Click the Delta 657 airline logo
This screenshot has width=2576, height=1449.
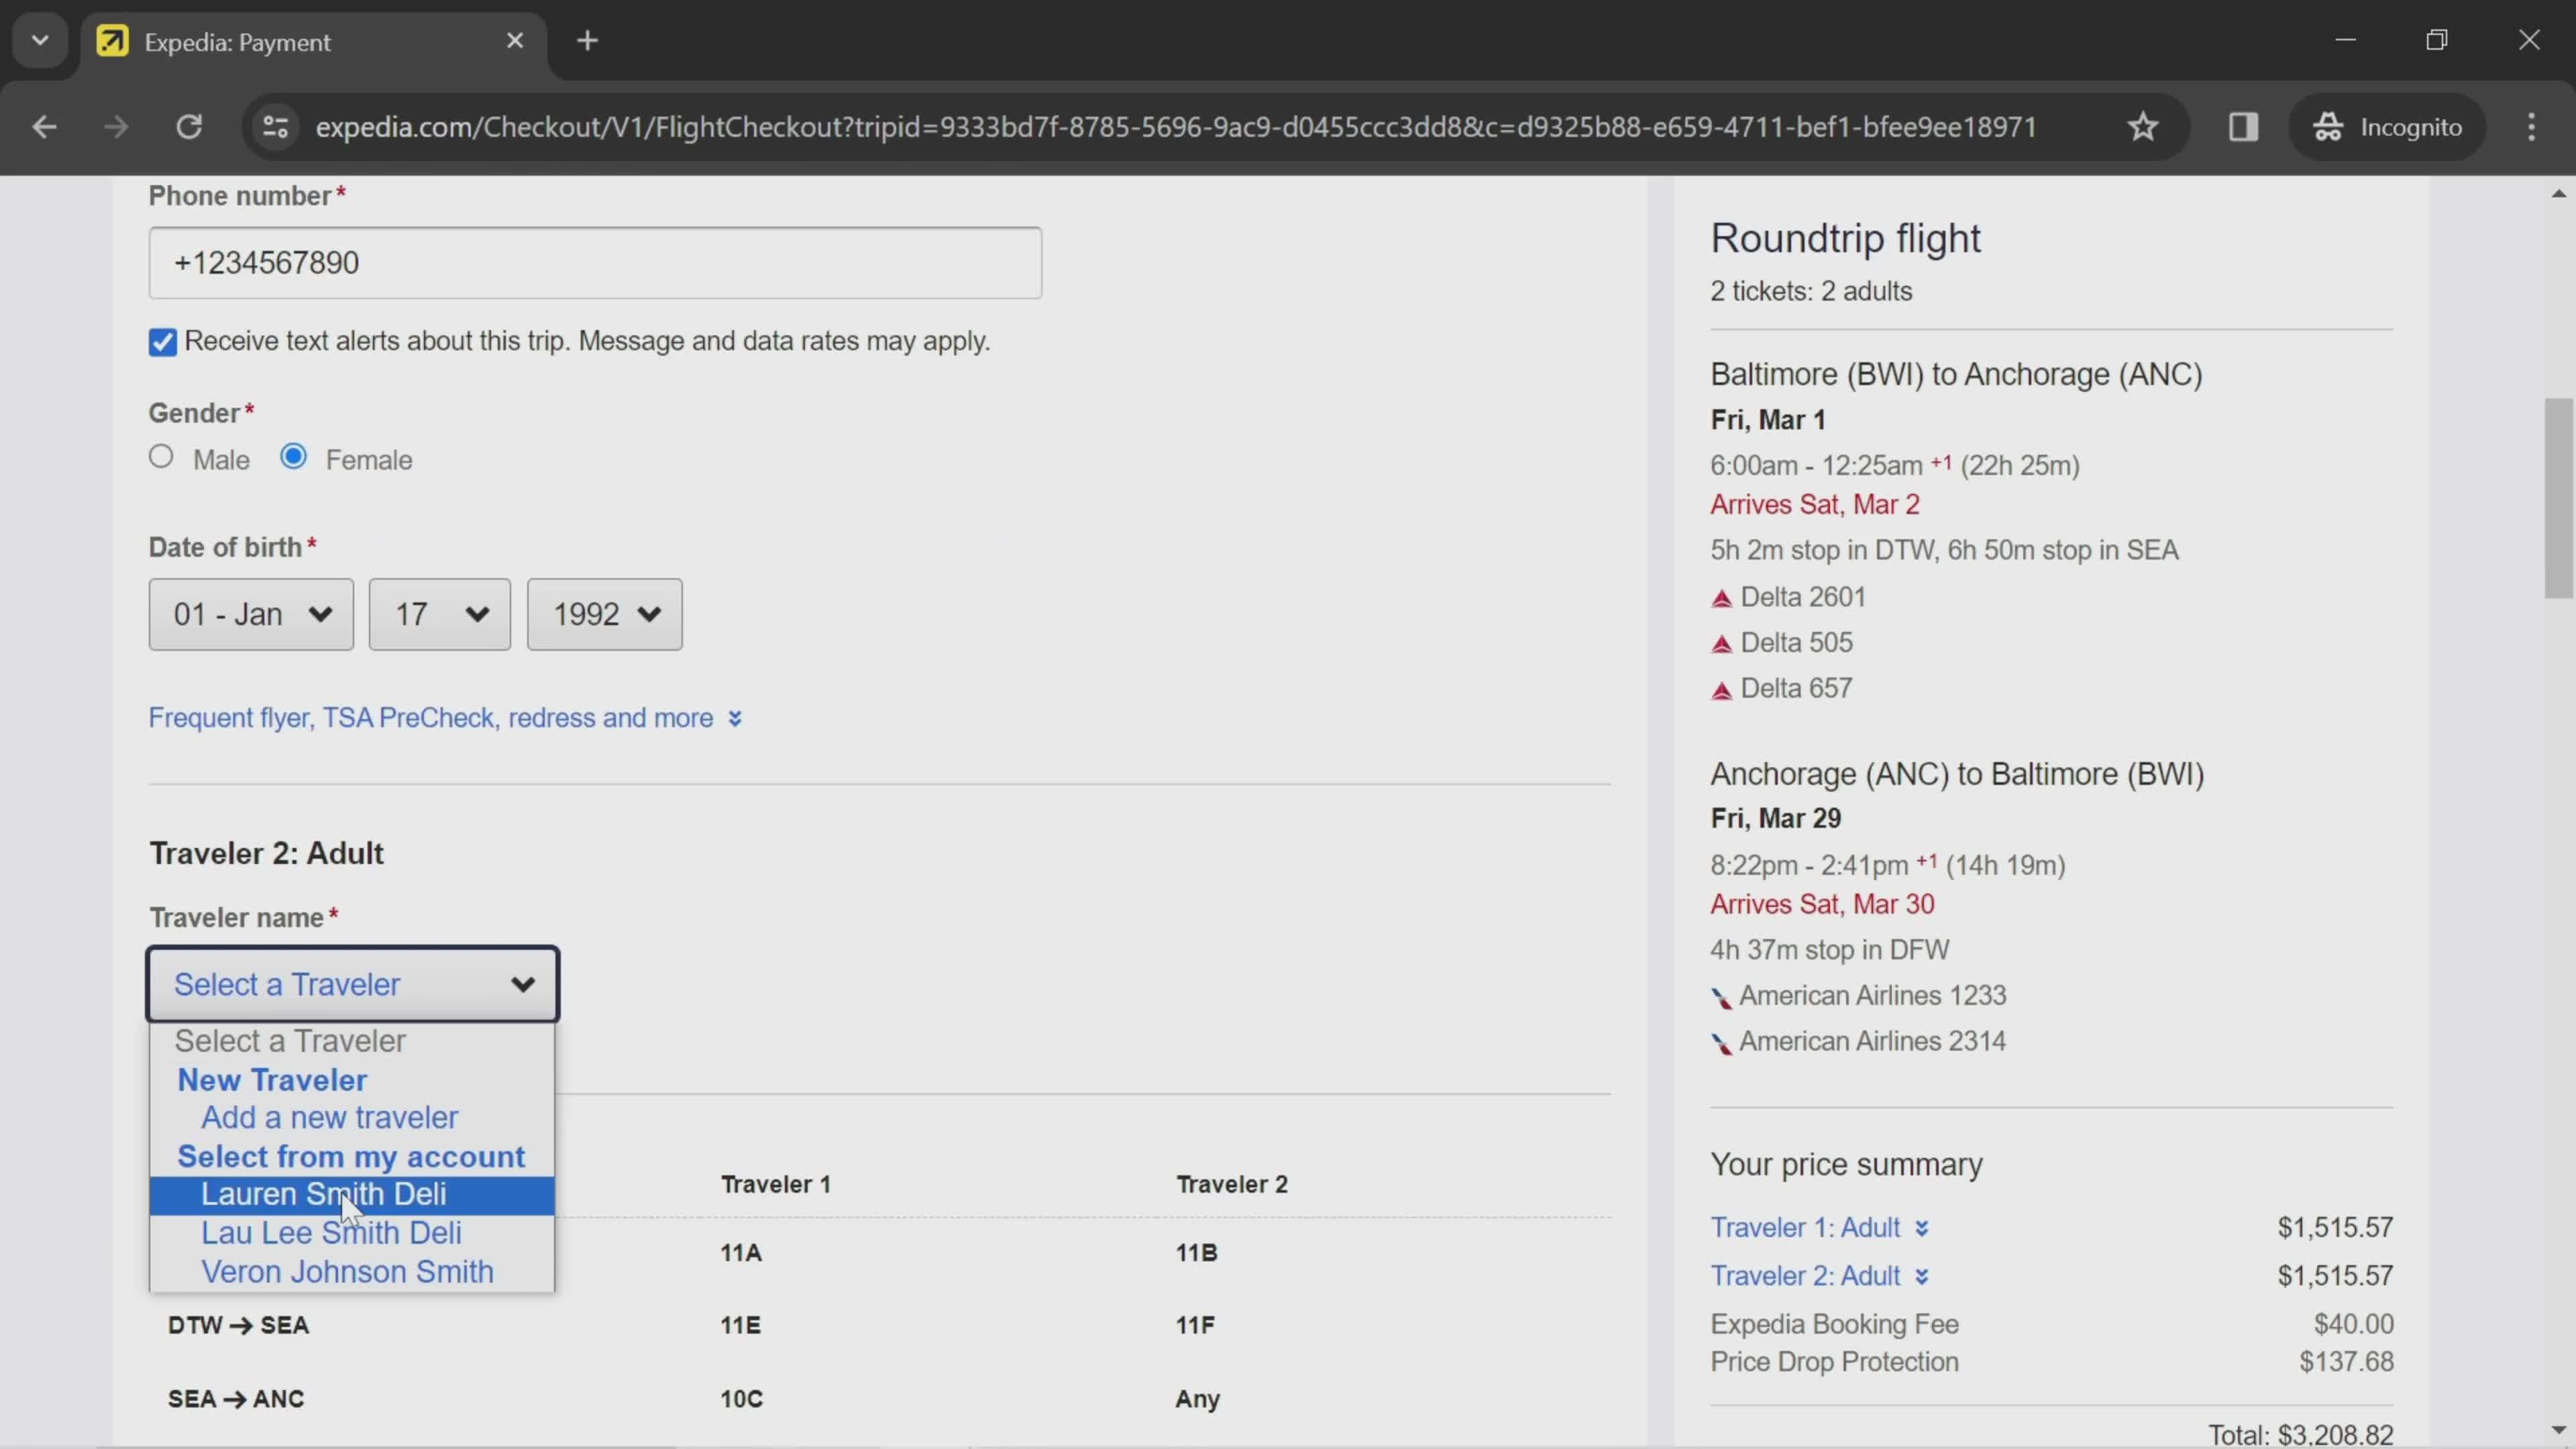[x=1721, y=690]
